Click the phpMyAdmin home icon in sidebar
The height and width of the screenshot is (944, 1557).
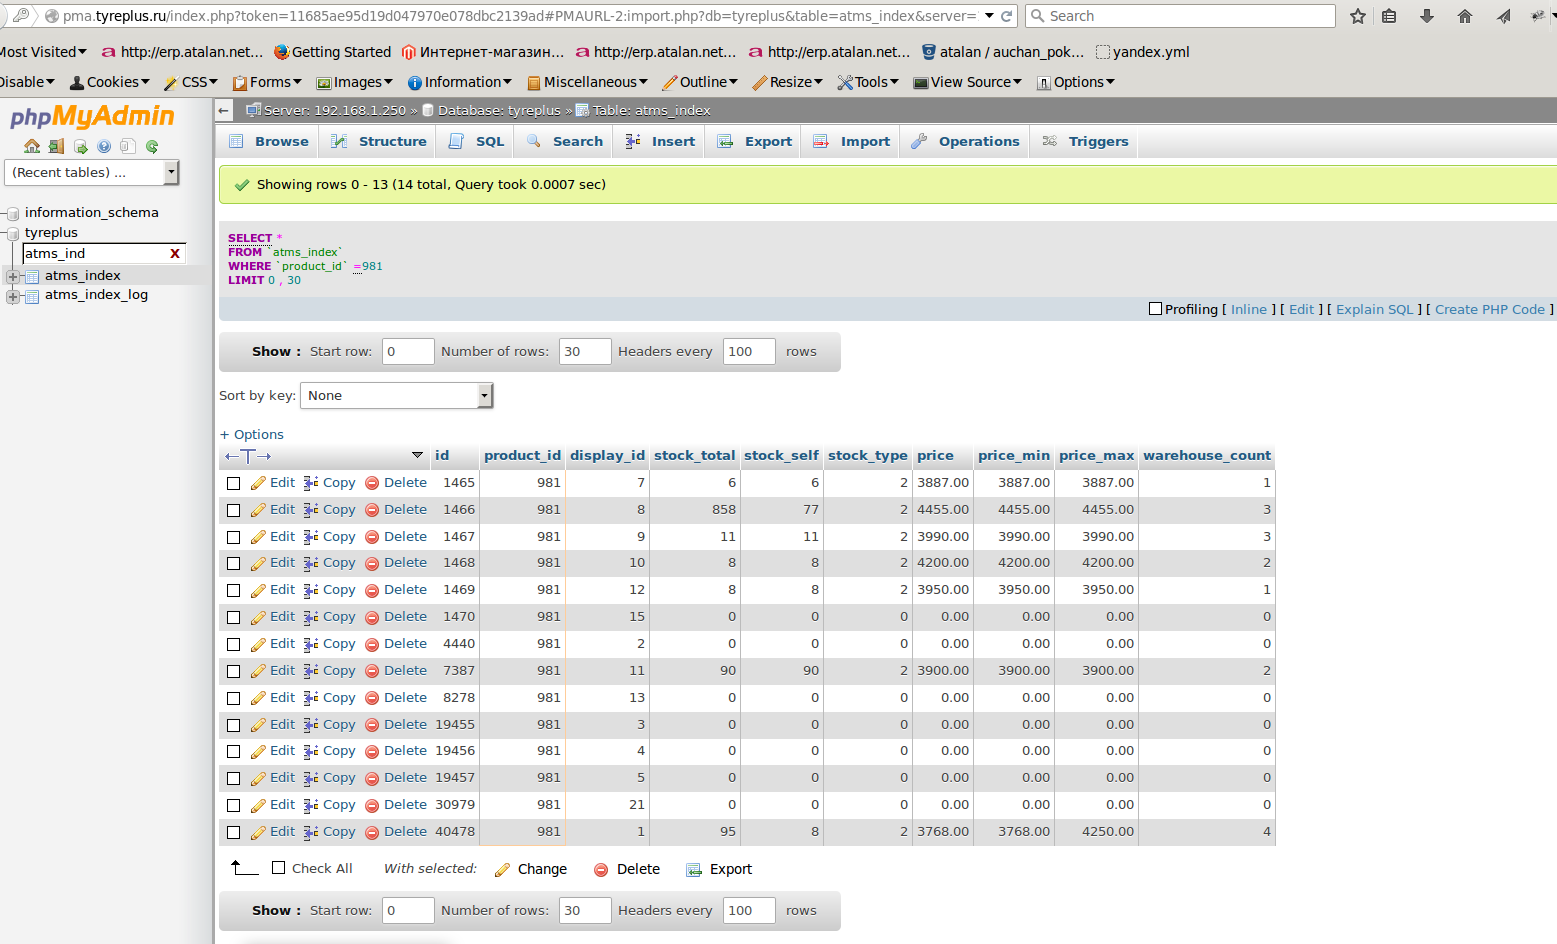[32, 146]
